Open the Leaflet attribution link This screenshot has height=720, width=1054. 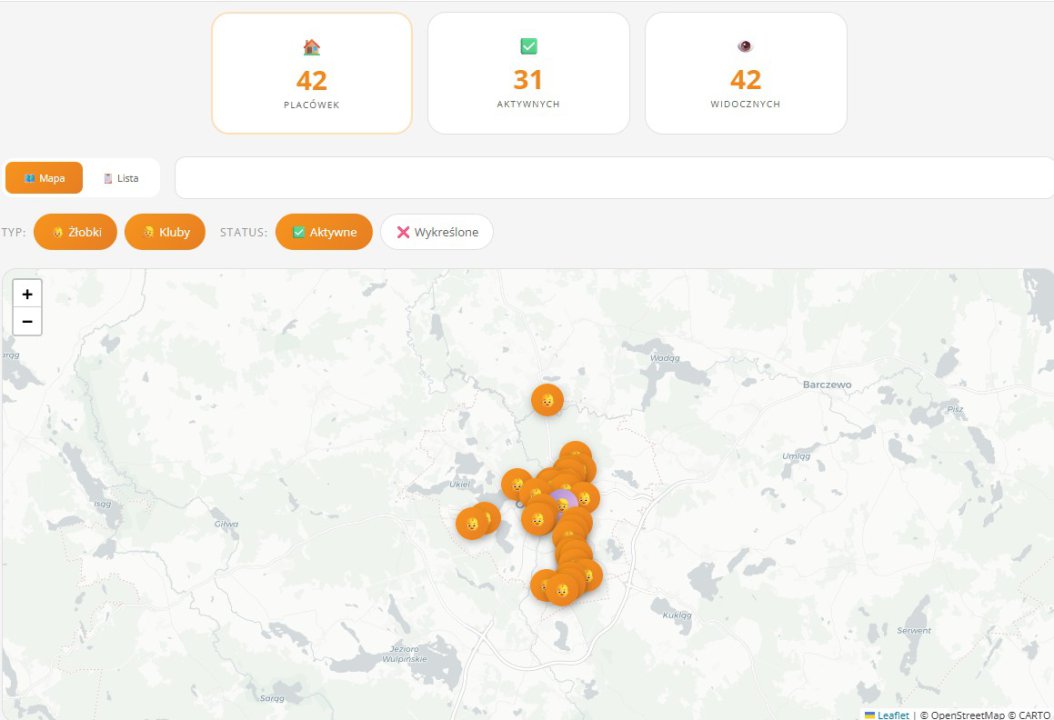click(x=893, y=715)
